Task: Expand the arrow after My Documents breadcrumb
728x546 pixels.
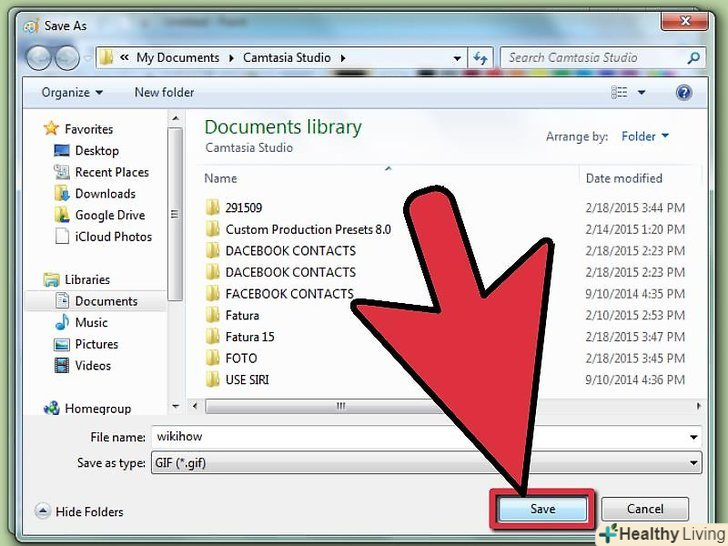Action: tap(231, 58)
